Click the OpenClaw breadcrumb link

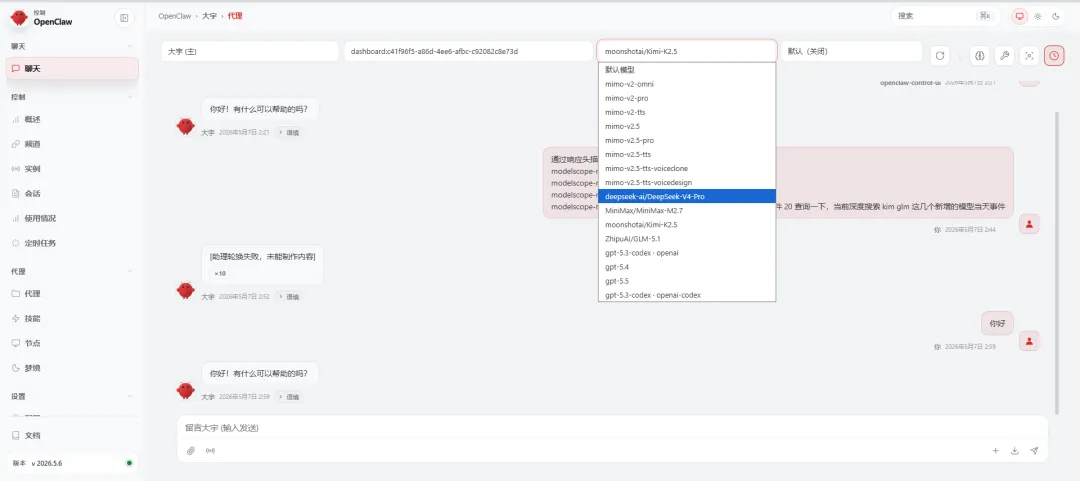pos(174,16)
